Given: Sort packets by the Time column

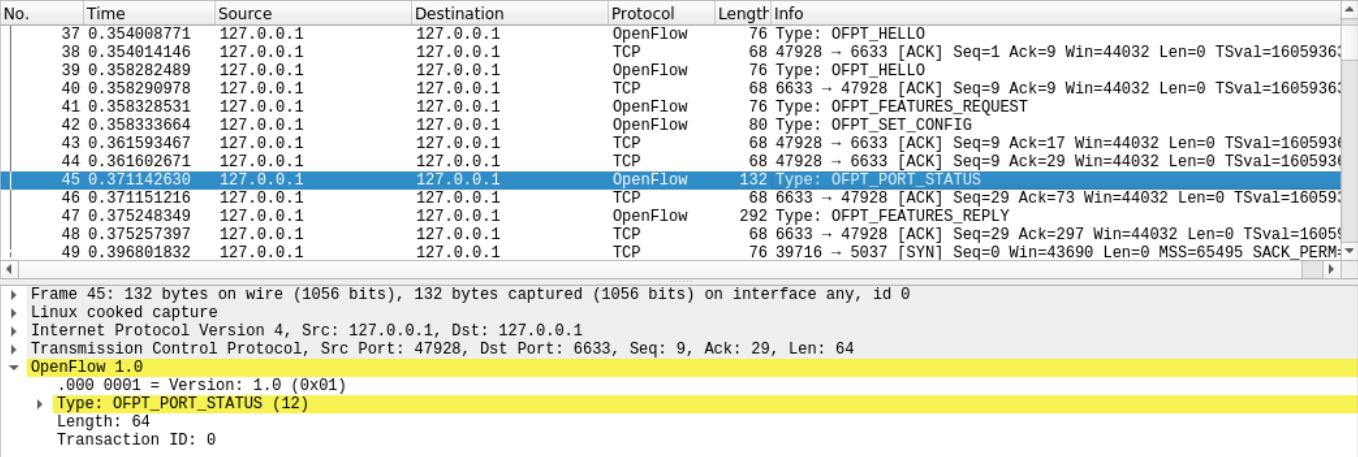Looking at the screenshot, I should pos(148,14).
